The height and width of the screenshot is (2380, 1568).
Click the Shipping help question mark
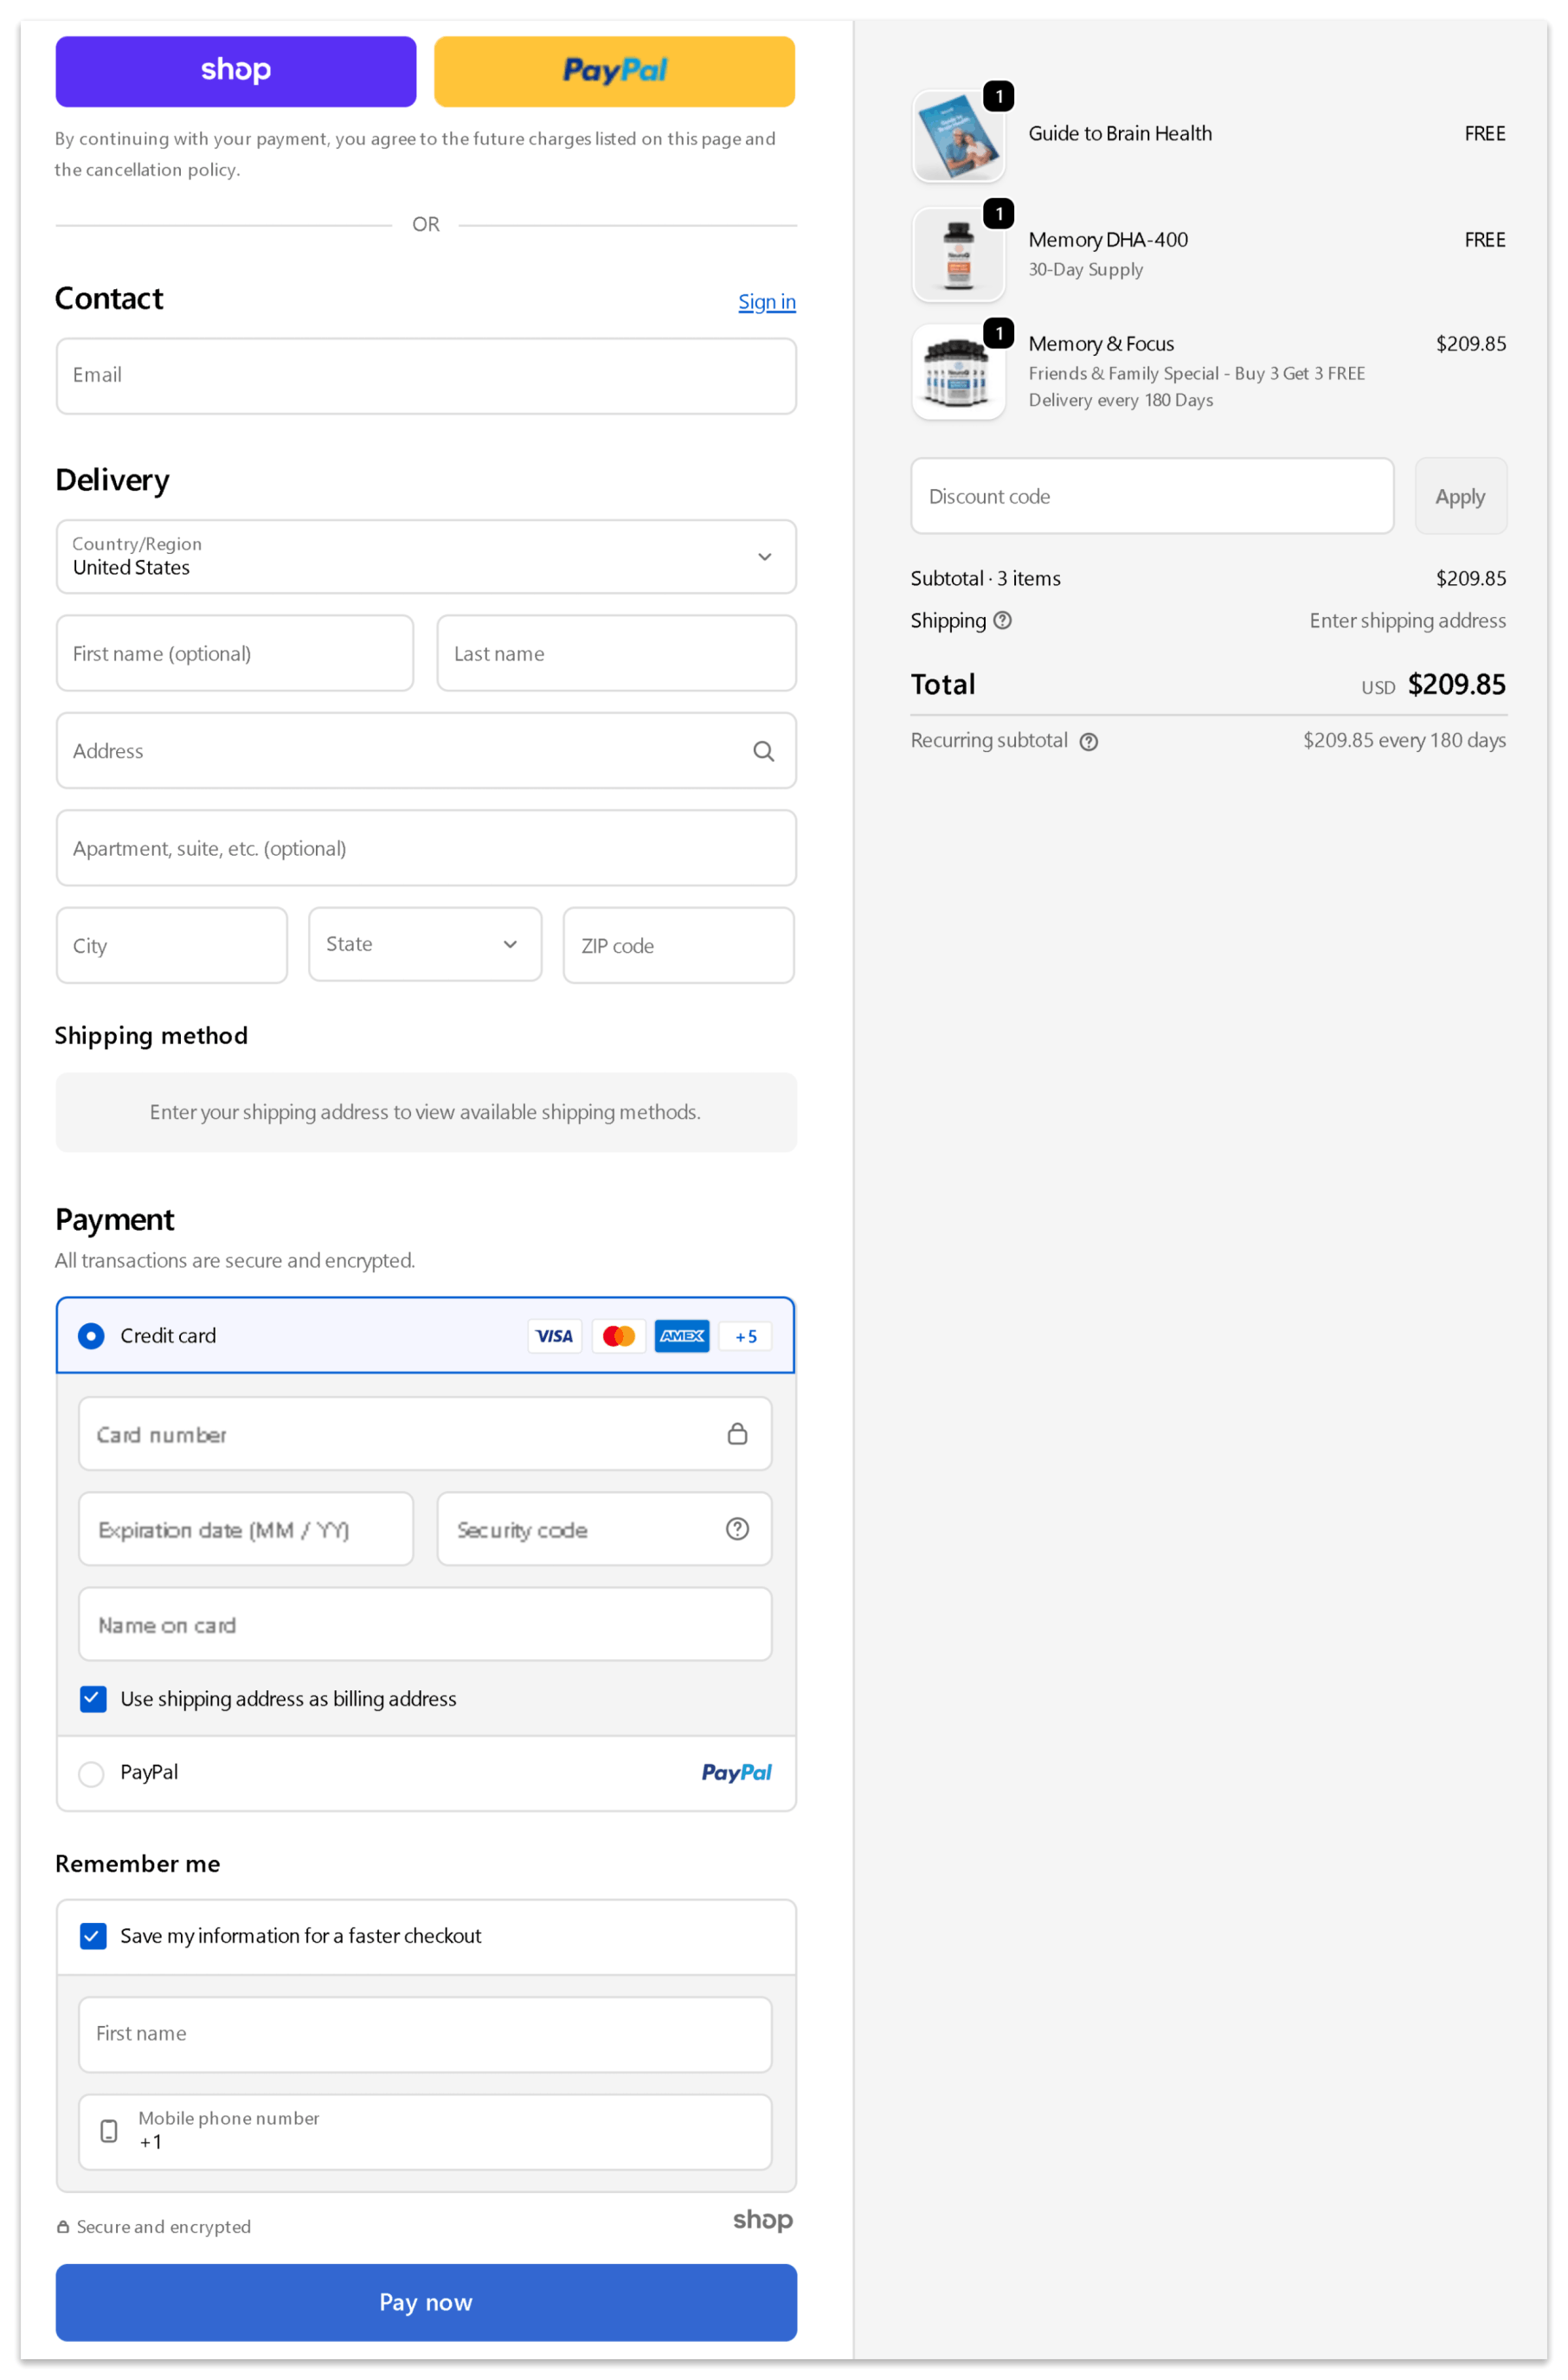click(x=1005, y=621)
